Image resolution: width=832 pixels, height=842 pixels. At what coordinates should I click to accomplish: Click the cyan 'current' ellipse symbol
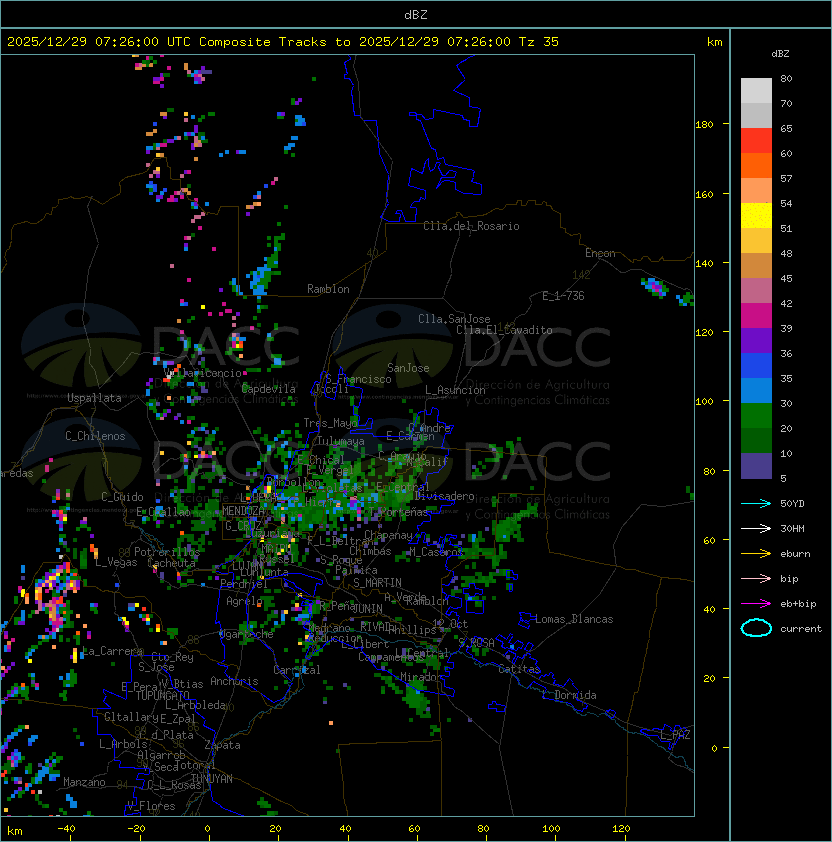756,628
